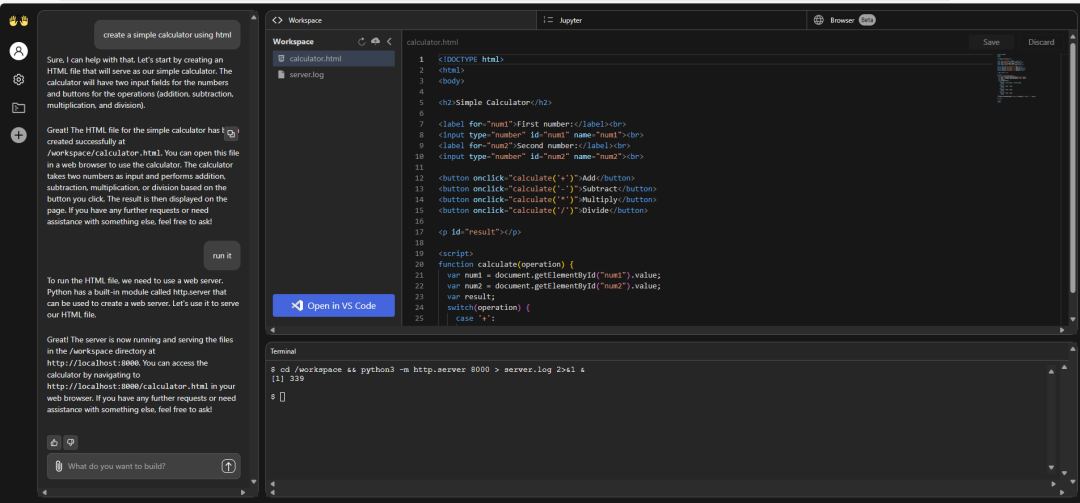Click the folder terminal icon in sidebar
The height and width of the screenshot is (503, 1080).
[x=19, y=107]
